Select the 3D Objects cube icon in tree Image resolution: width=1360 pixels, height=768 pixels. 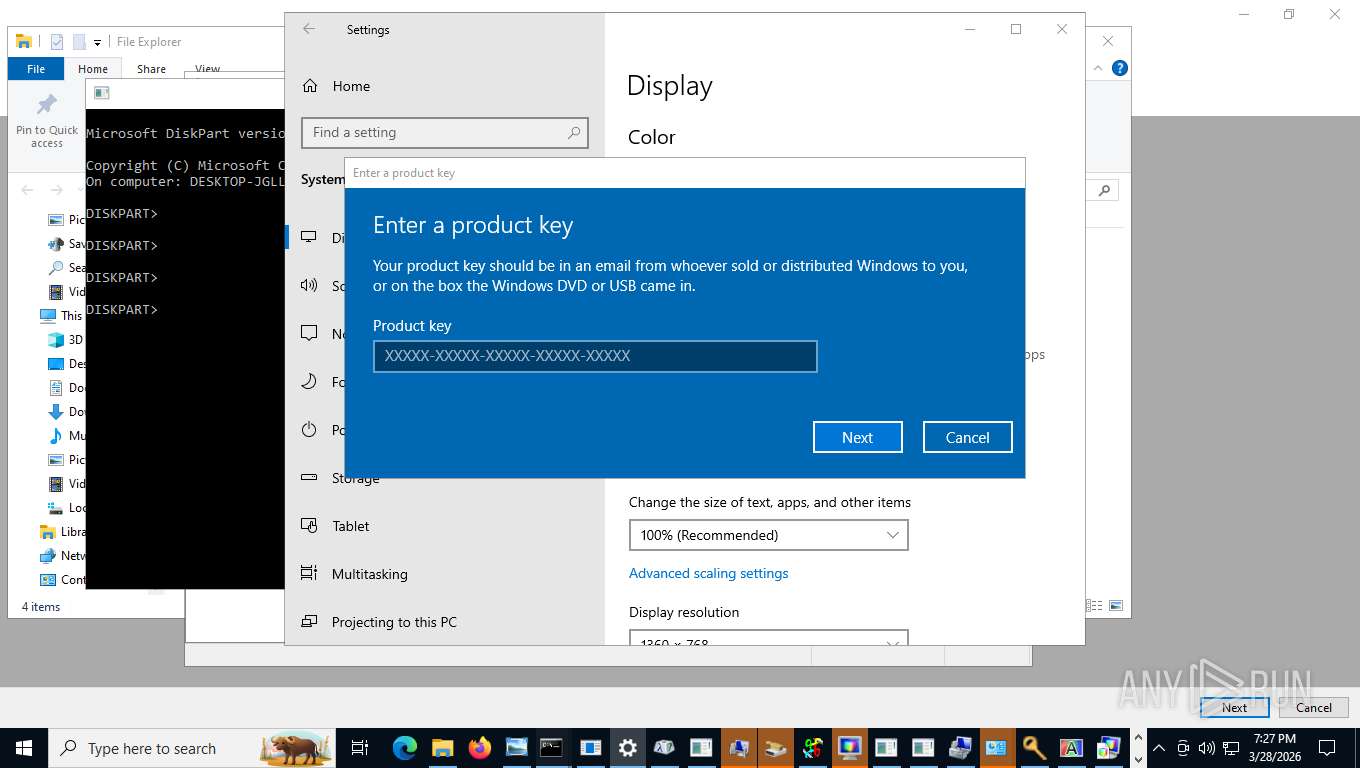point(56,340)
